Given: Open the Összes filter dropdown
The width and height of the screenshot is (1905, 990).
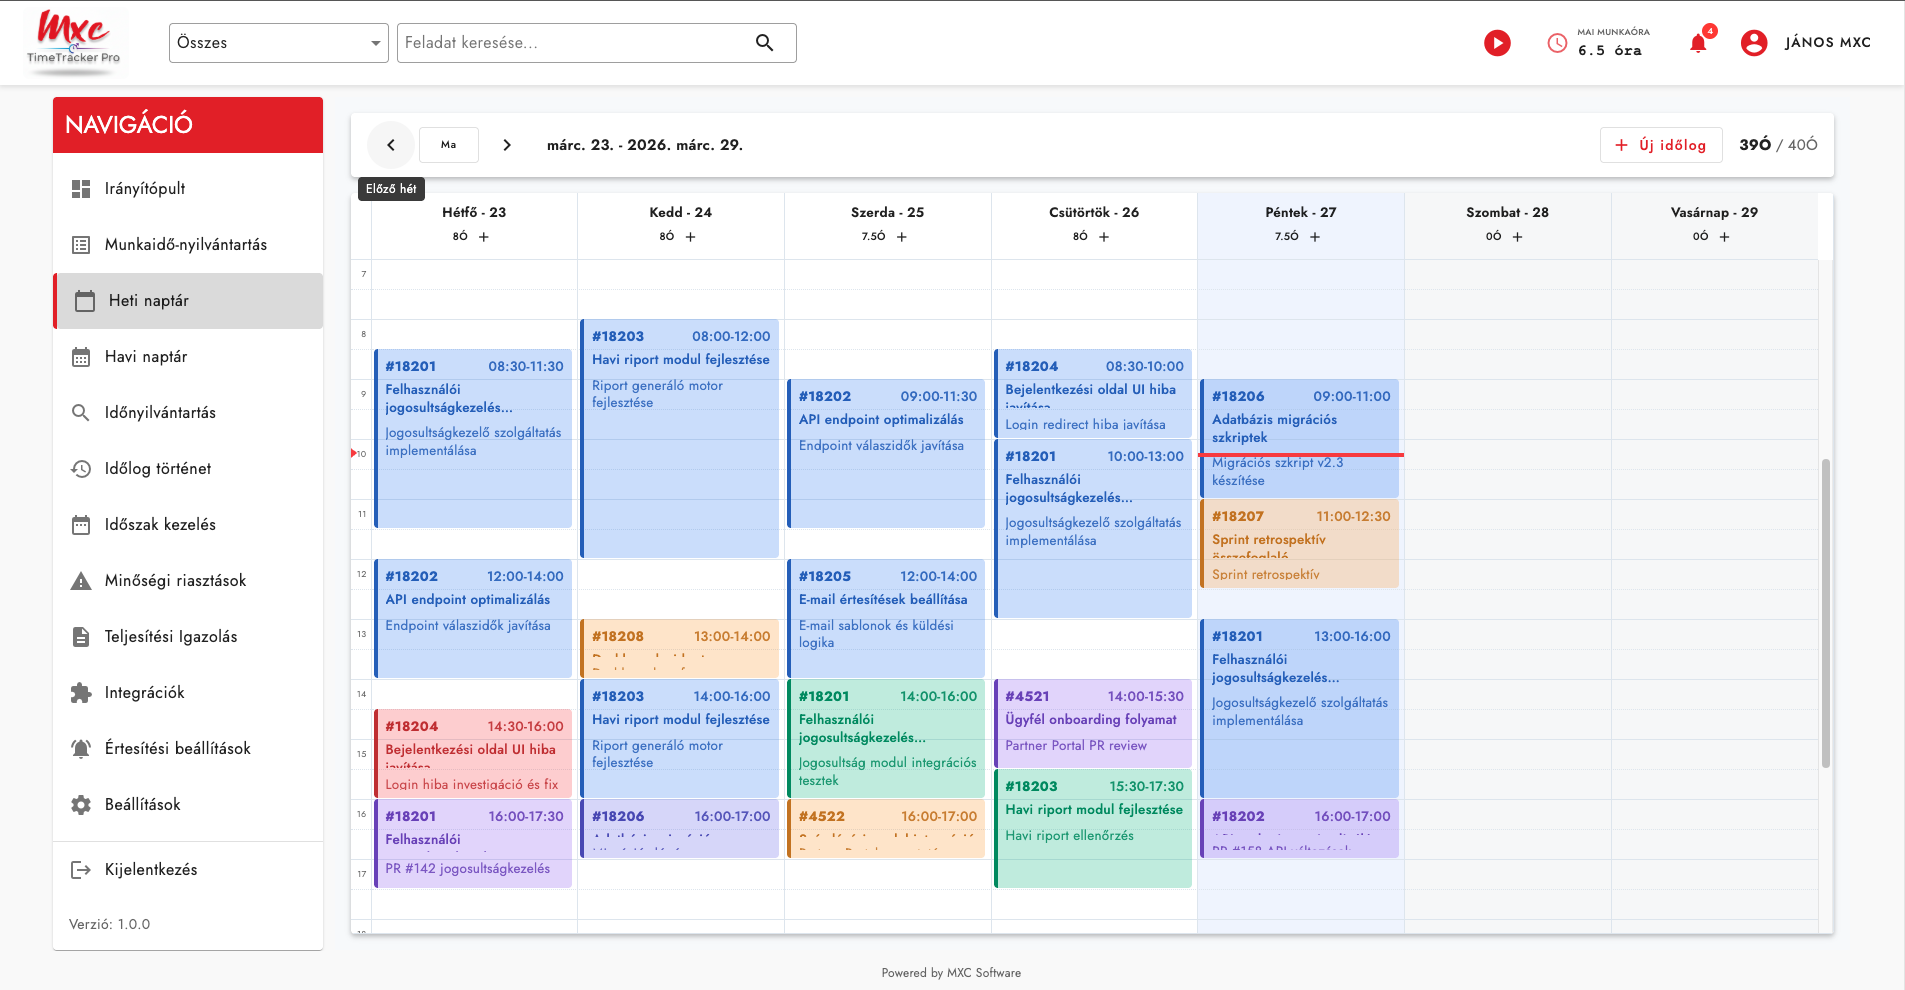Looking at the screenshot, I should (278, 43).
